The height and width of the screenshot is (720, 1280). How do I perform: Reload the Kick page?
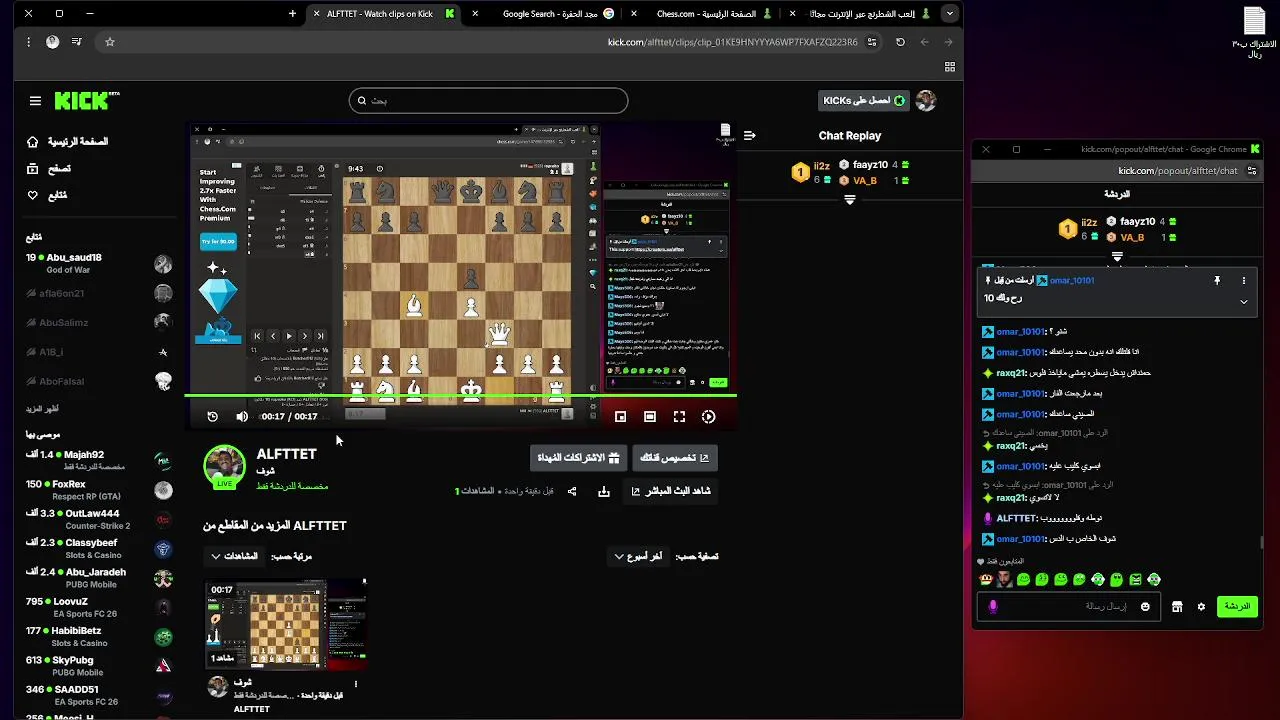900,42
